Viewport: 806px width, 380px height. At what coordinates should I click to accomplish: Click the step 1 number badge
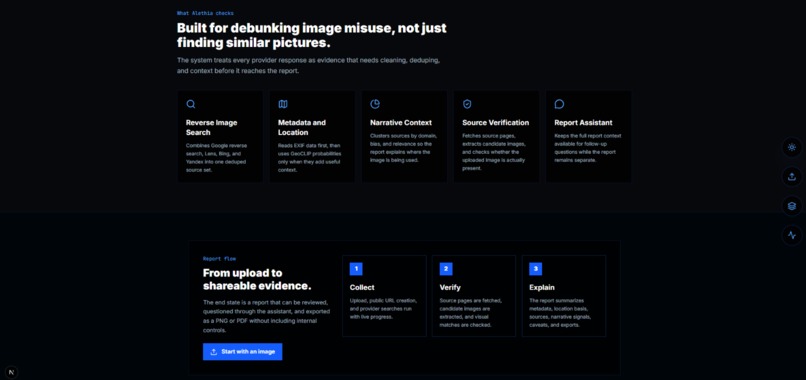[356, 269]
